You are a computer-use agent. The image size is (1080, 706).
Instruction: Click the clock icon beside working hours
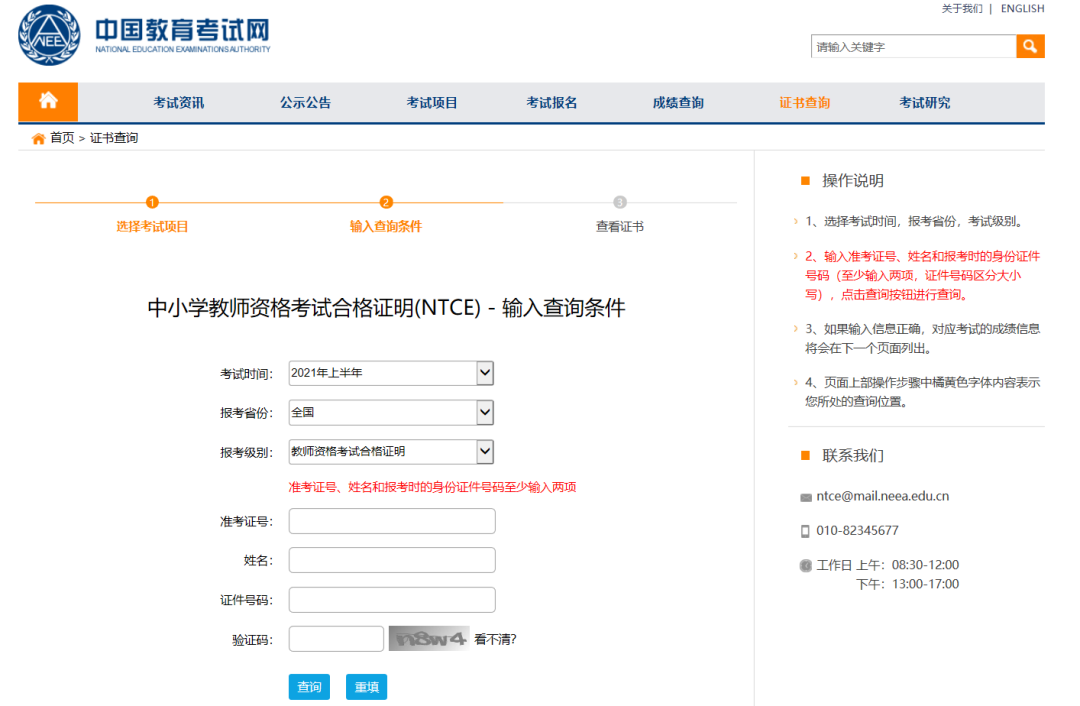pyautogui.click(x=806, y=565)
